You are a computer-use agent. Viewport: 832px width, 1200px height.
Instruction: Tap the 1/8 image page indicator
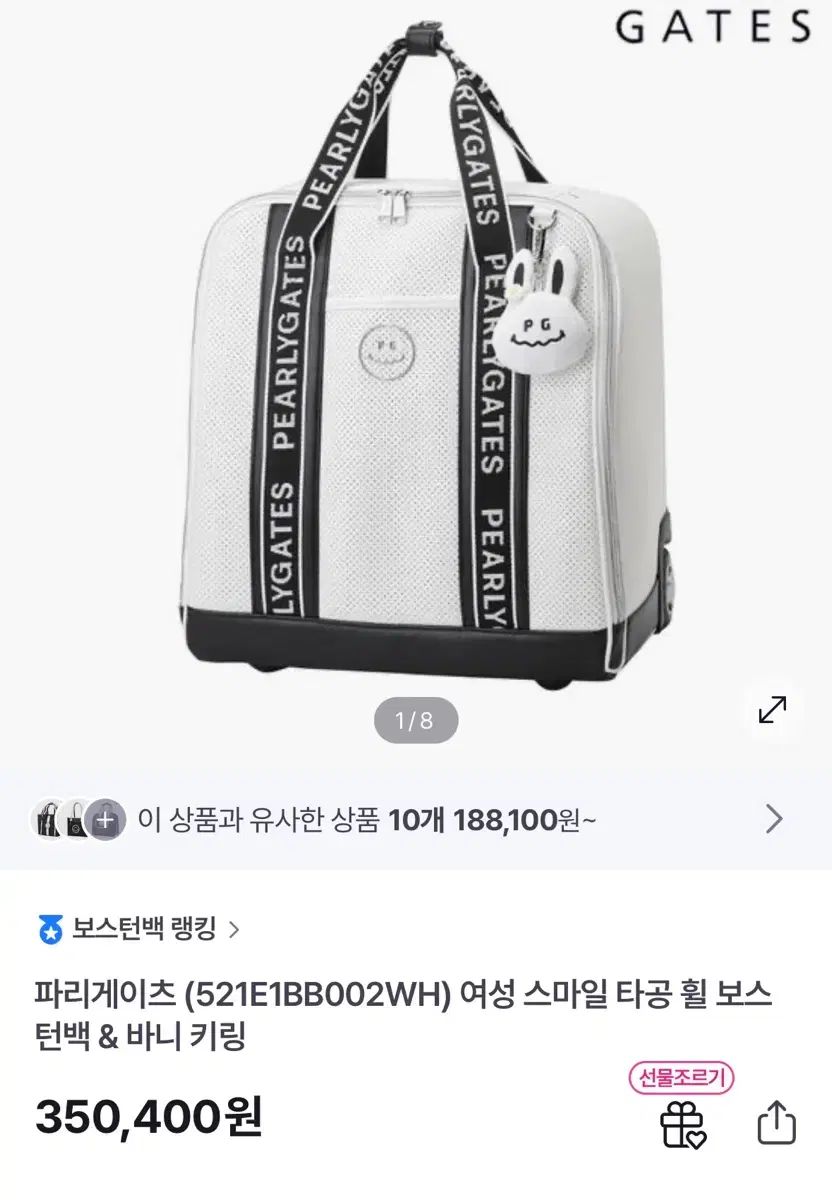click(415, 720)
